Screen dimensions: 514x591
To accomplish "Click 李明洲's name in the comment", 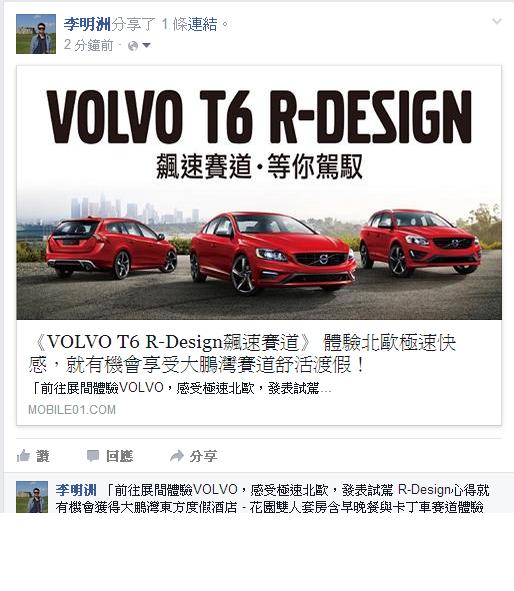I will click(76, 490).
